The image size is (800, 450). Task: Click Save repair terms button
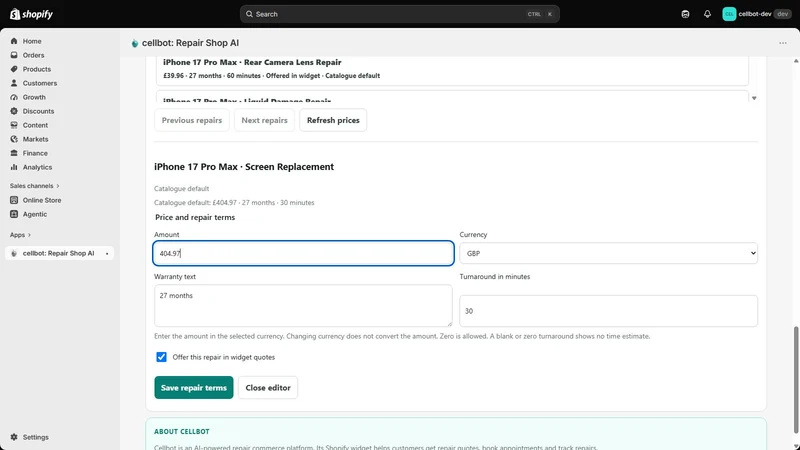coord(194,387)
